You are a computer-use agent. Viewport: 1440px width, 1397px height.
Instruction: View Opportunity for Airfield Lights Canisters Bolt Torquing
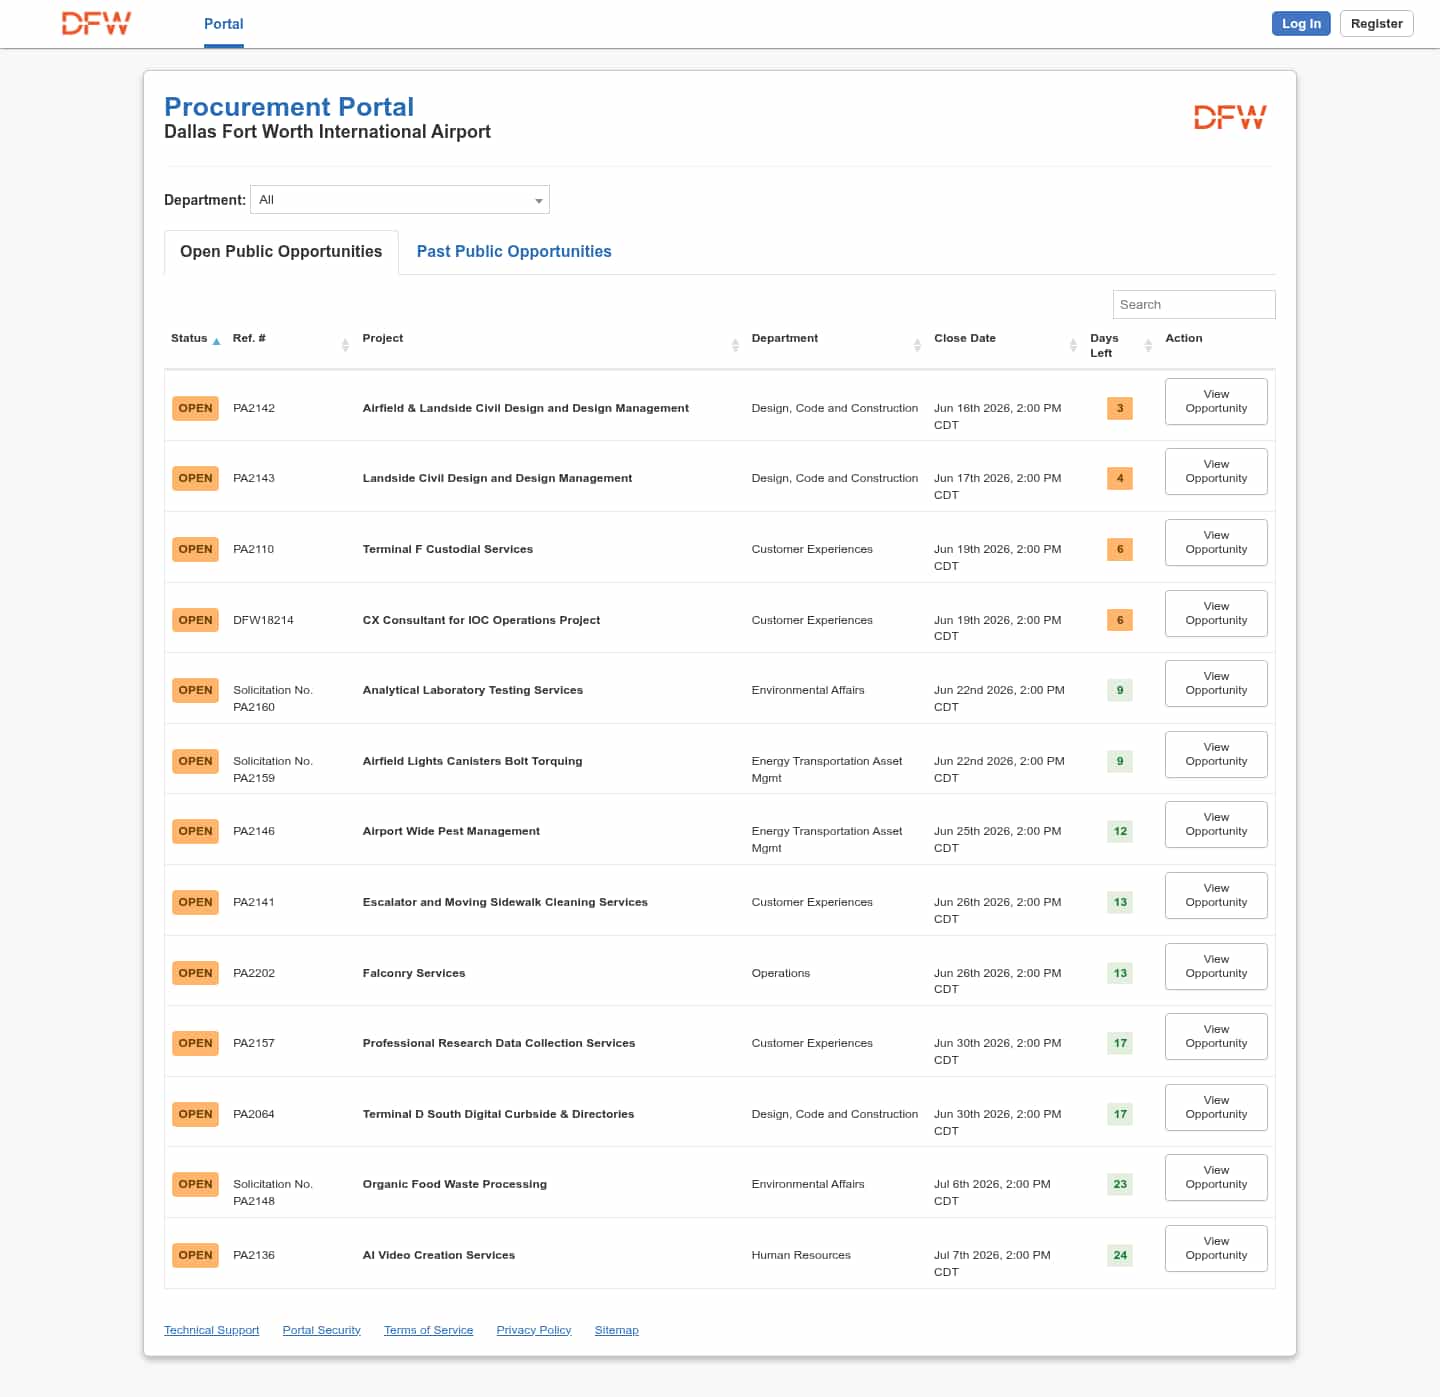[1216, 754]
